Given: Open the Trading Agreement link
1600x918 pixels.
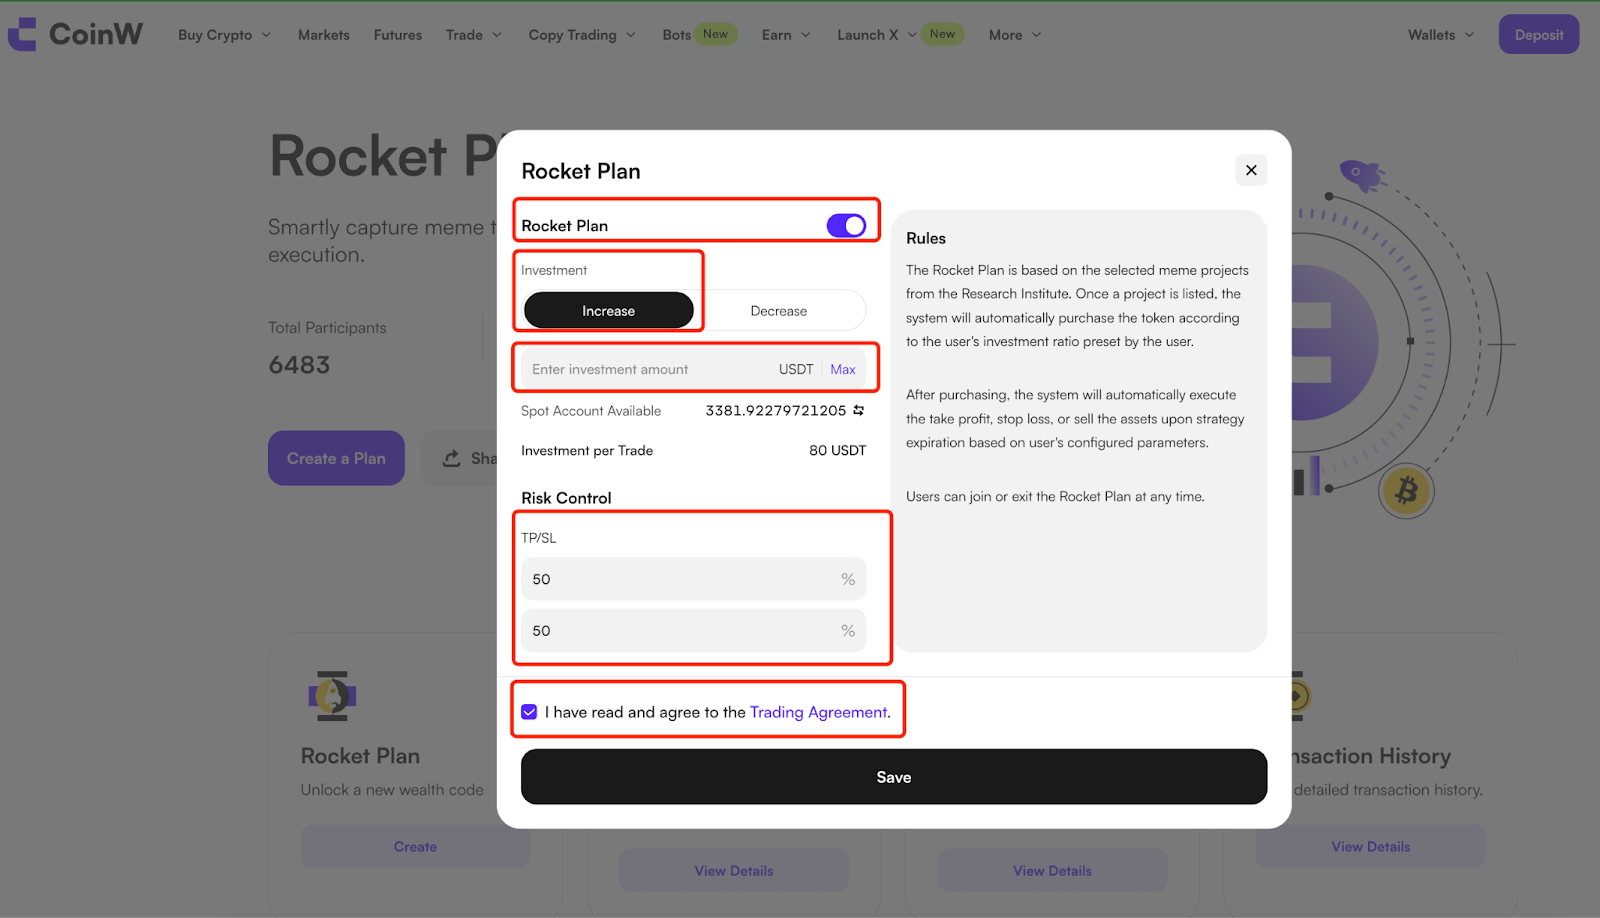Looking at the screenshot, I should [818, 712].
